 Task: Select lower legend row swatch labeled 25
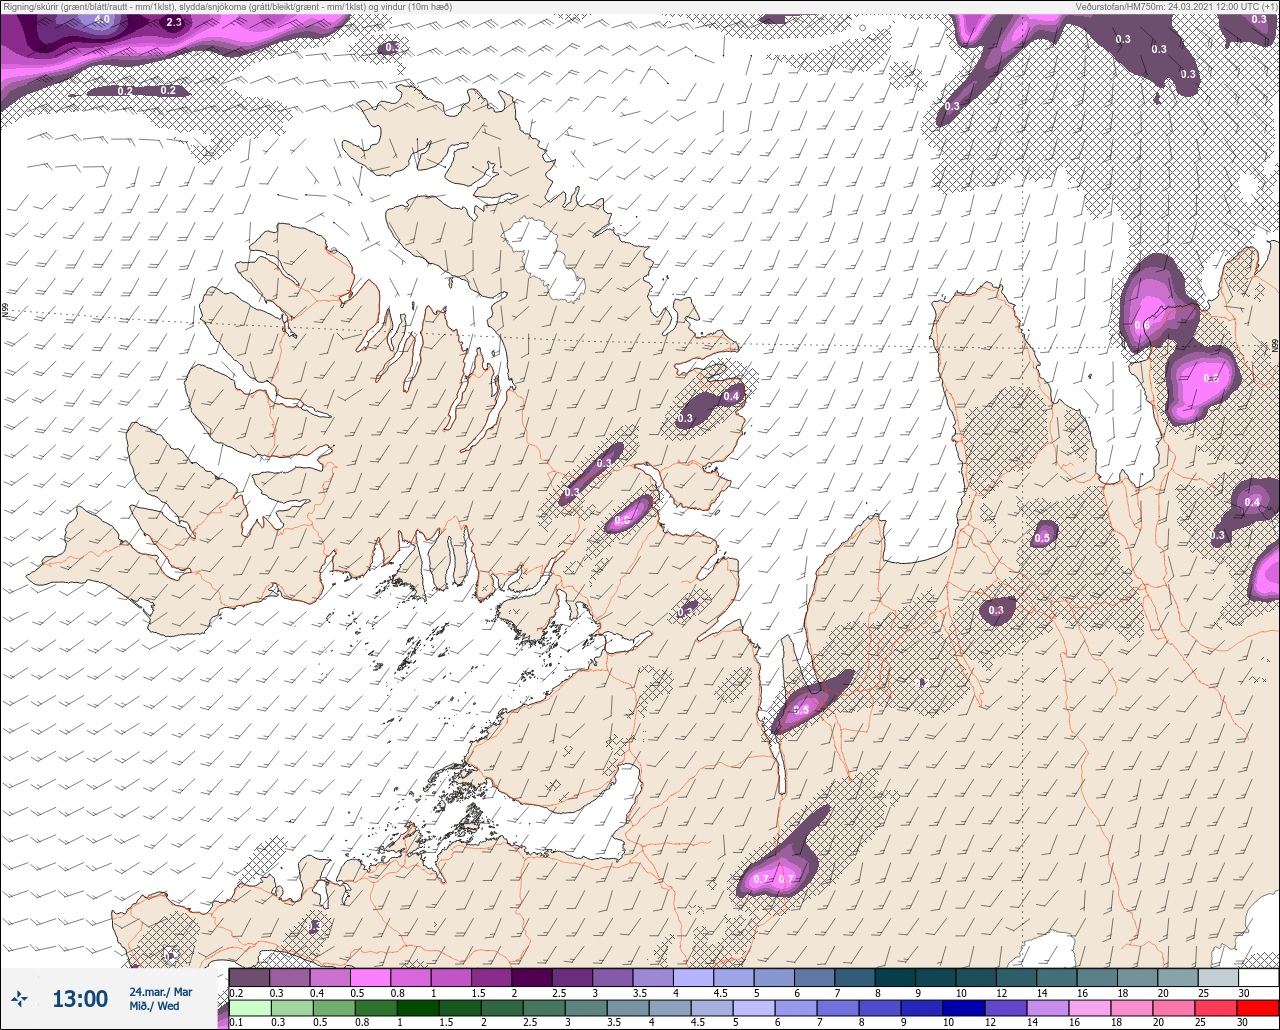click(x=1215, y=1008)
